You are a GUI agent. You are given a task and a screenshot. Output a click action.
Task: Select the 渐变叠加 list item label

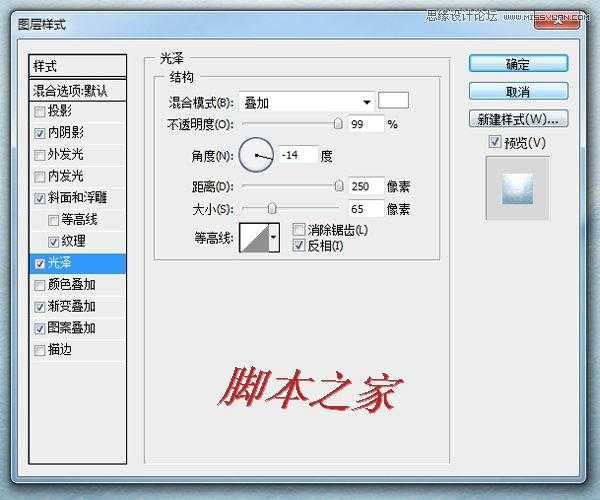pos(72,306)
